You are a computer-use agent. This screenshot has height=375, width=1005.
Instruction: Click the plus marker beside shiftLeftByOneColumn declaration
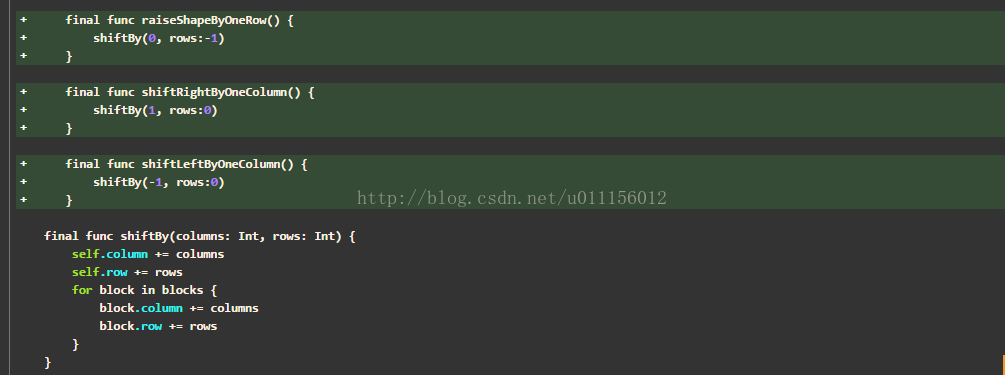24,164
